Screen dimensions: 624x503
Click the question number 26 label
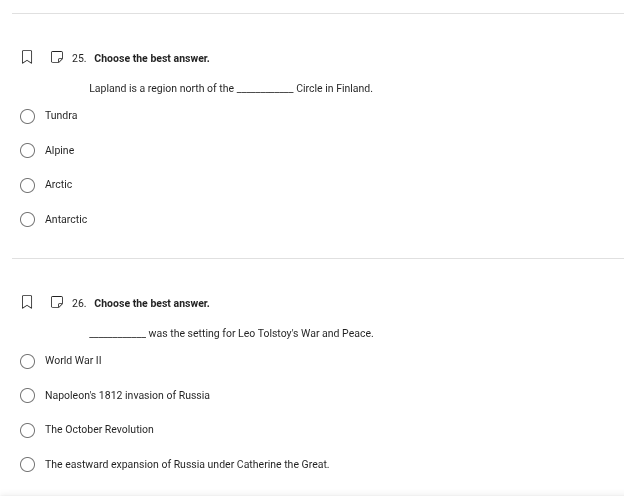(x=79, y=304)
